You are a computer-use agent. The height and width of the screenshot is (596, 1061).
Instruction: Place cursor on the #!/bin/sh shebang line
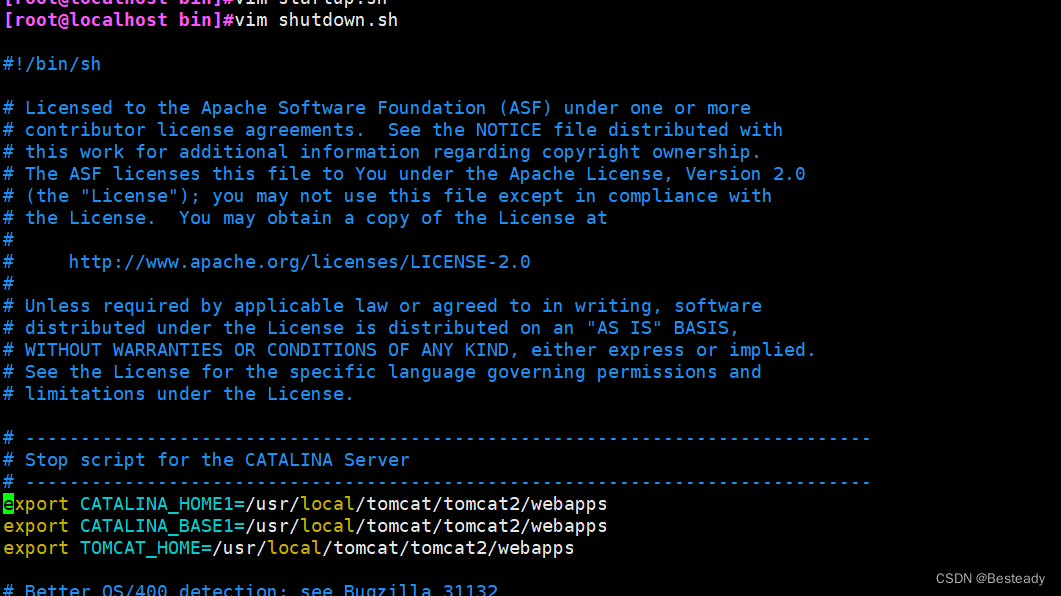[52, 64]
